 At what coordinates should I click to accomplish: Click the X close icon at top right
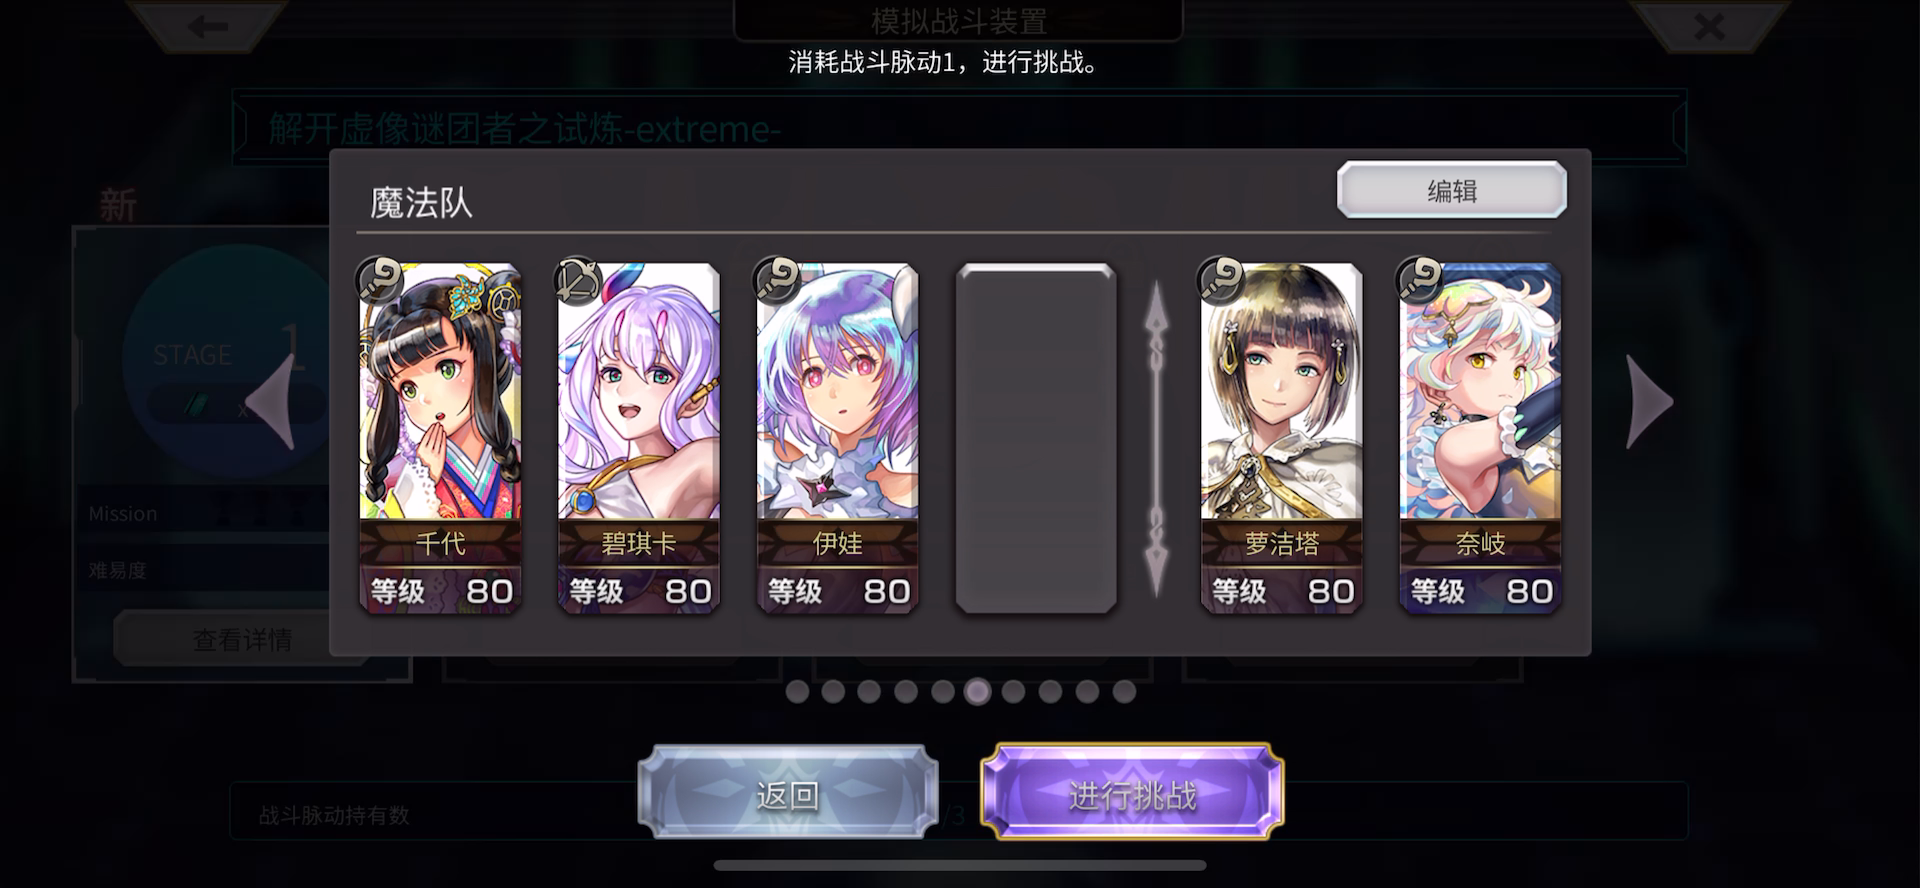click(1709, 25)
